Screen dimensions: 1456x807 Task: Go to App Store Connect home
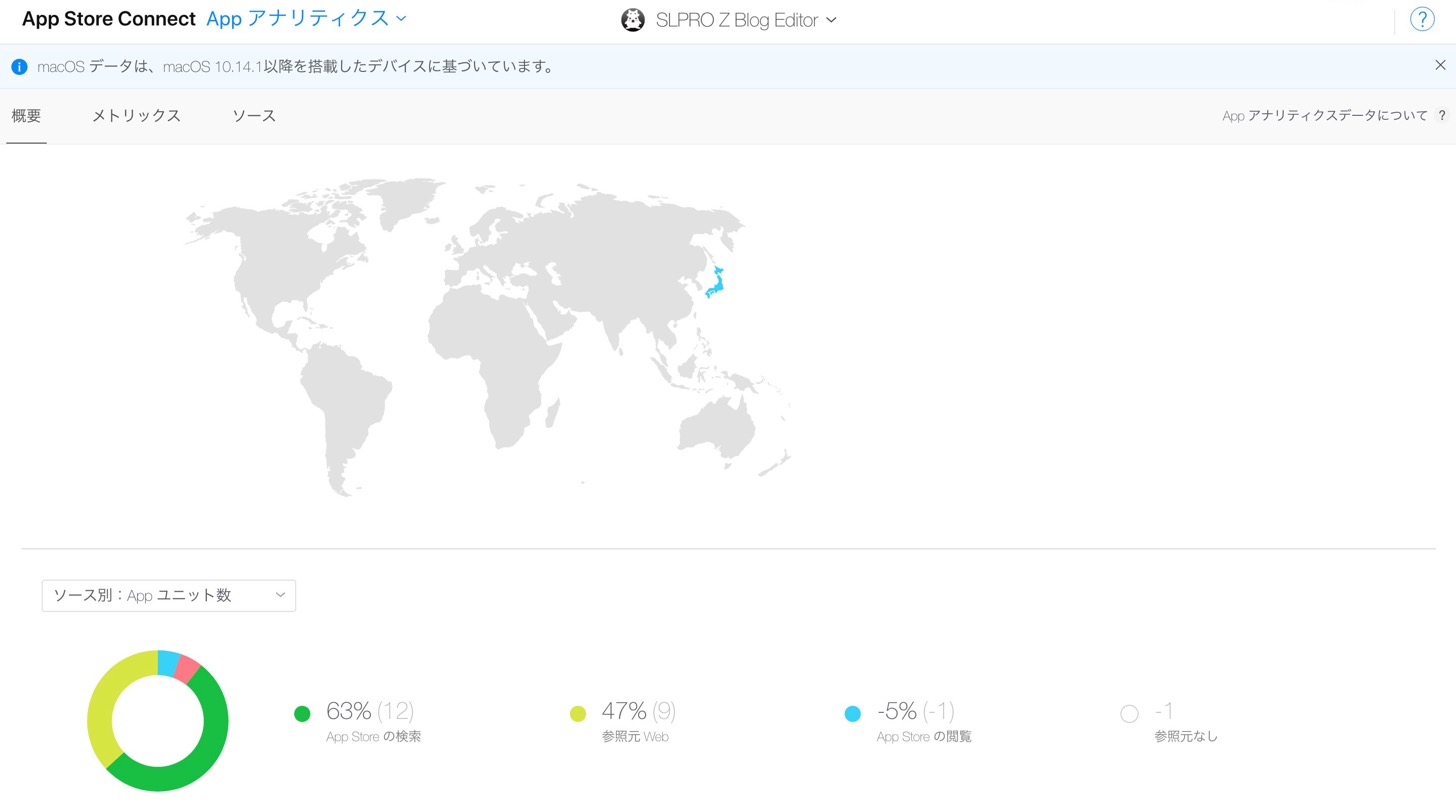click(x=109, y=19)
